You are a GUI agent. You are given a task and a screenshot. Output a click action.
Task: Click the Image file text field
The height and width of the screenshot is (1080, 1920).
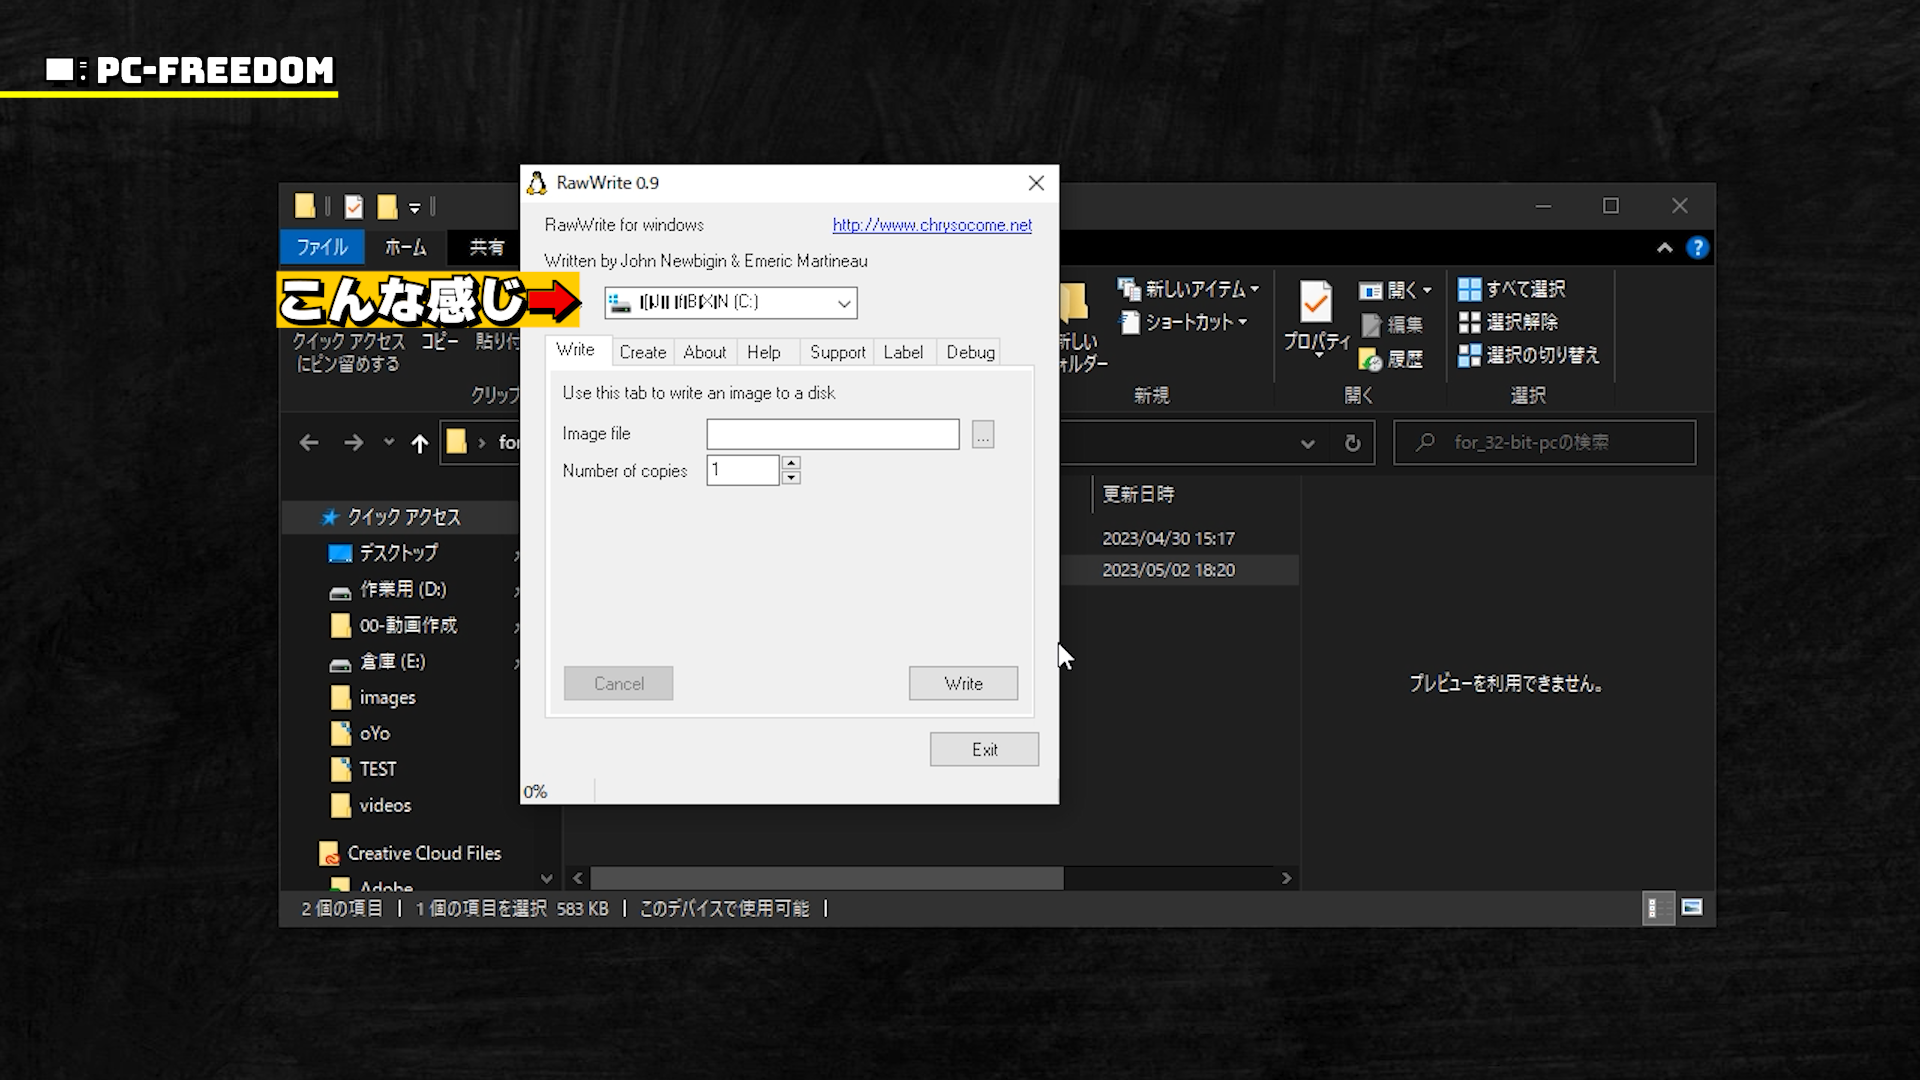click(832, 434)
